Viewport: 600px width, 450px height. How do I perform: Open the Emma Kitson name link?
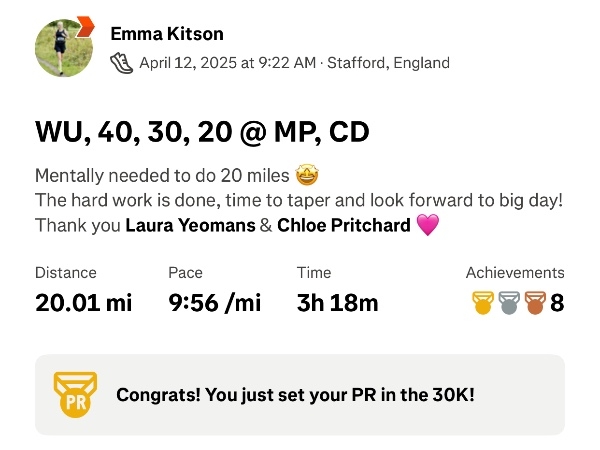pos(167,34)
